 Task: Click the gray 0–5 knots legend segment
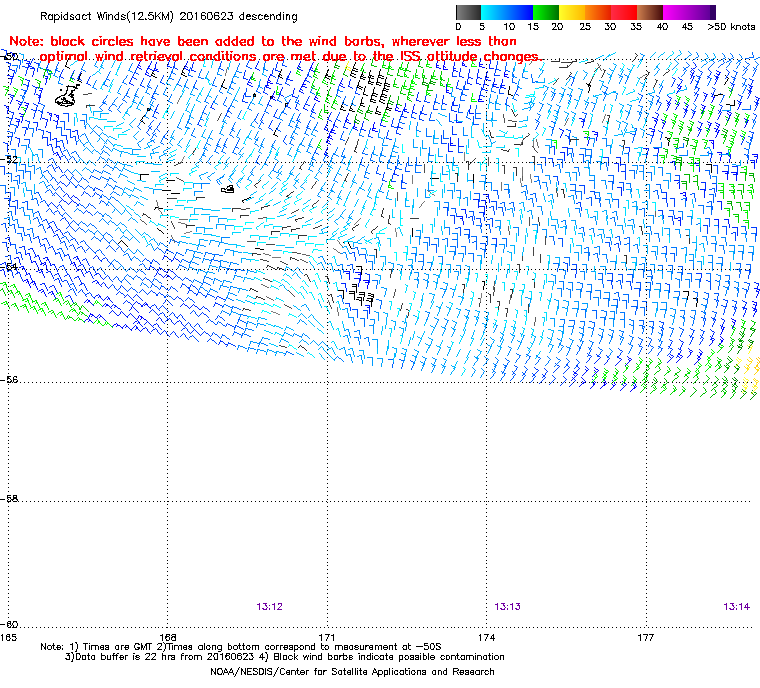coord(468,12)
